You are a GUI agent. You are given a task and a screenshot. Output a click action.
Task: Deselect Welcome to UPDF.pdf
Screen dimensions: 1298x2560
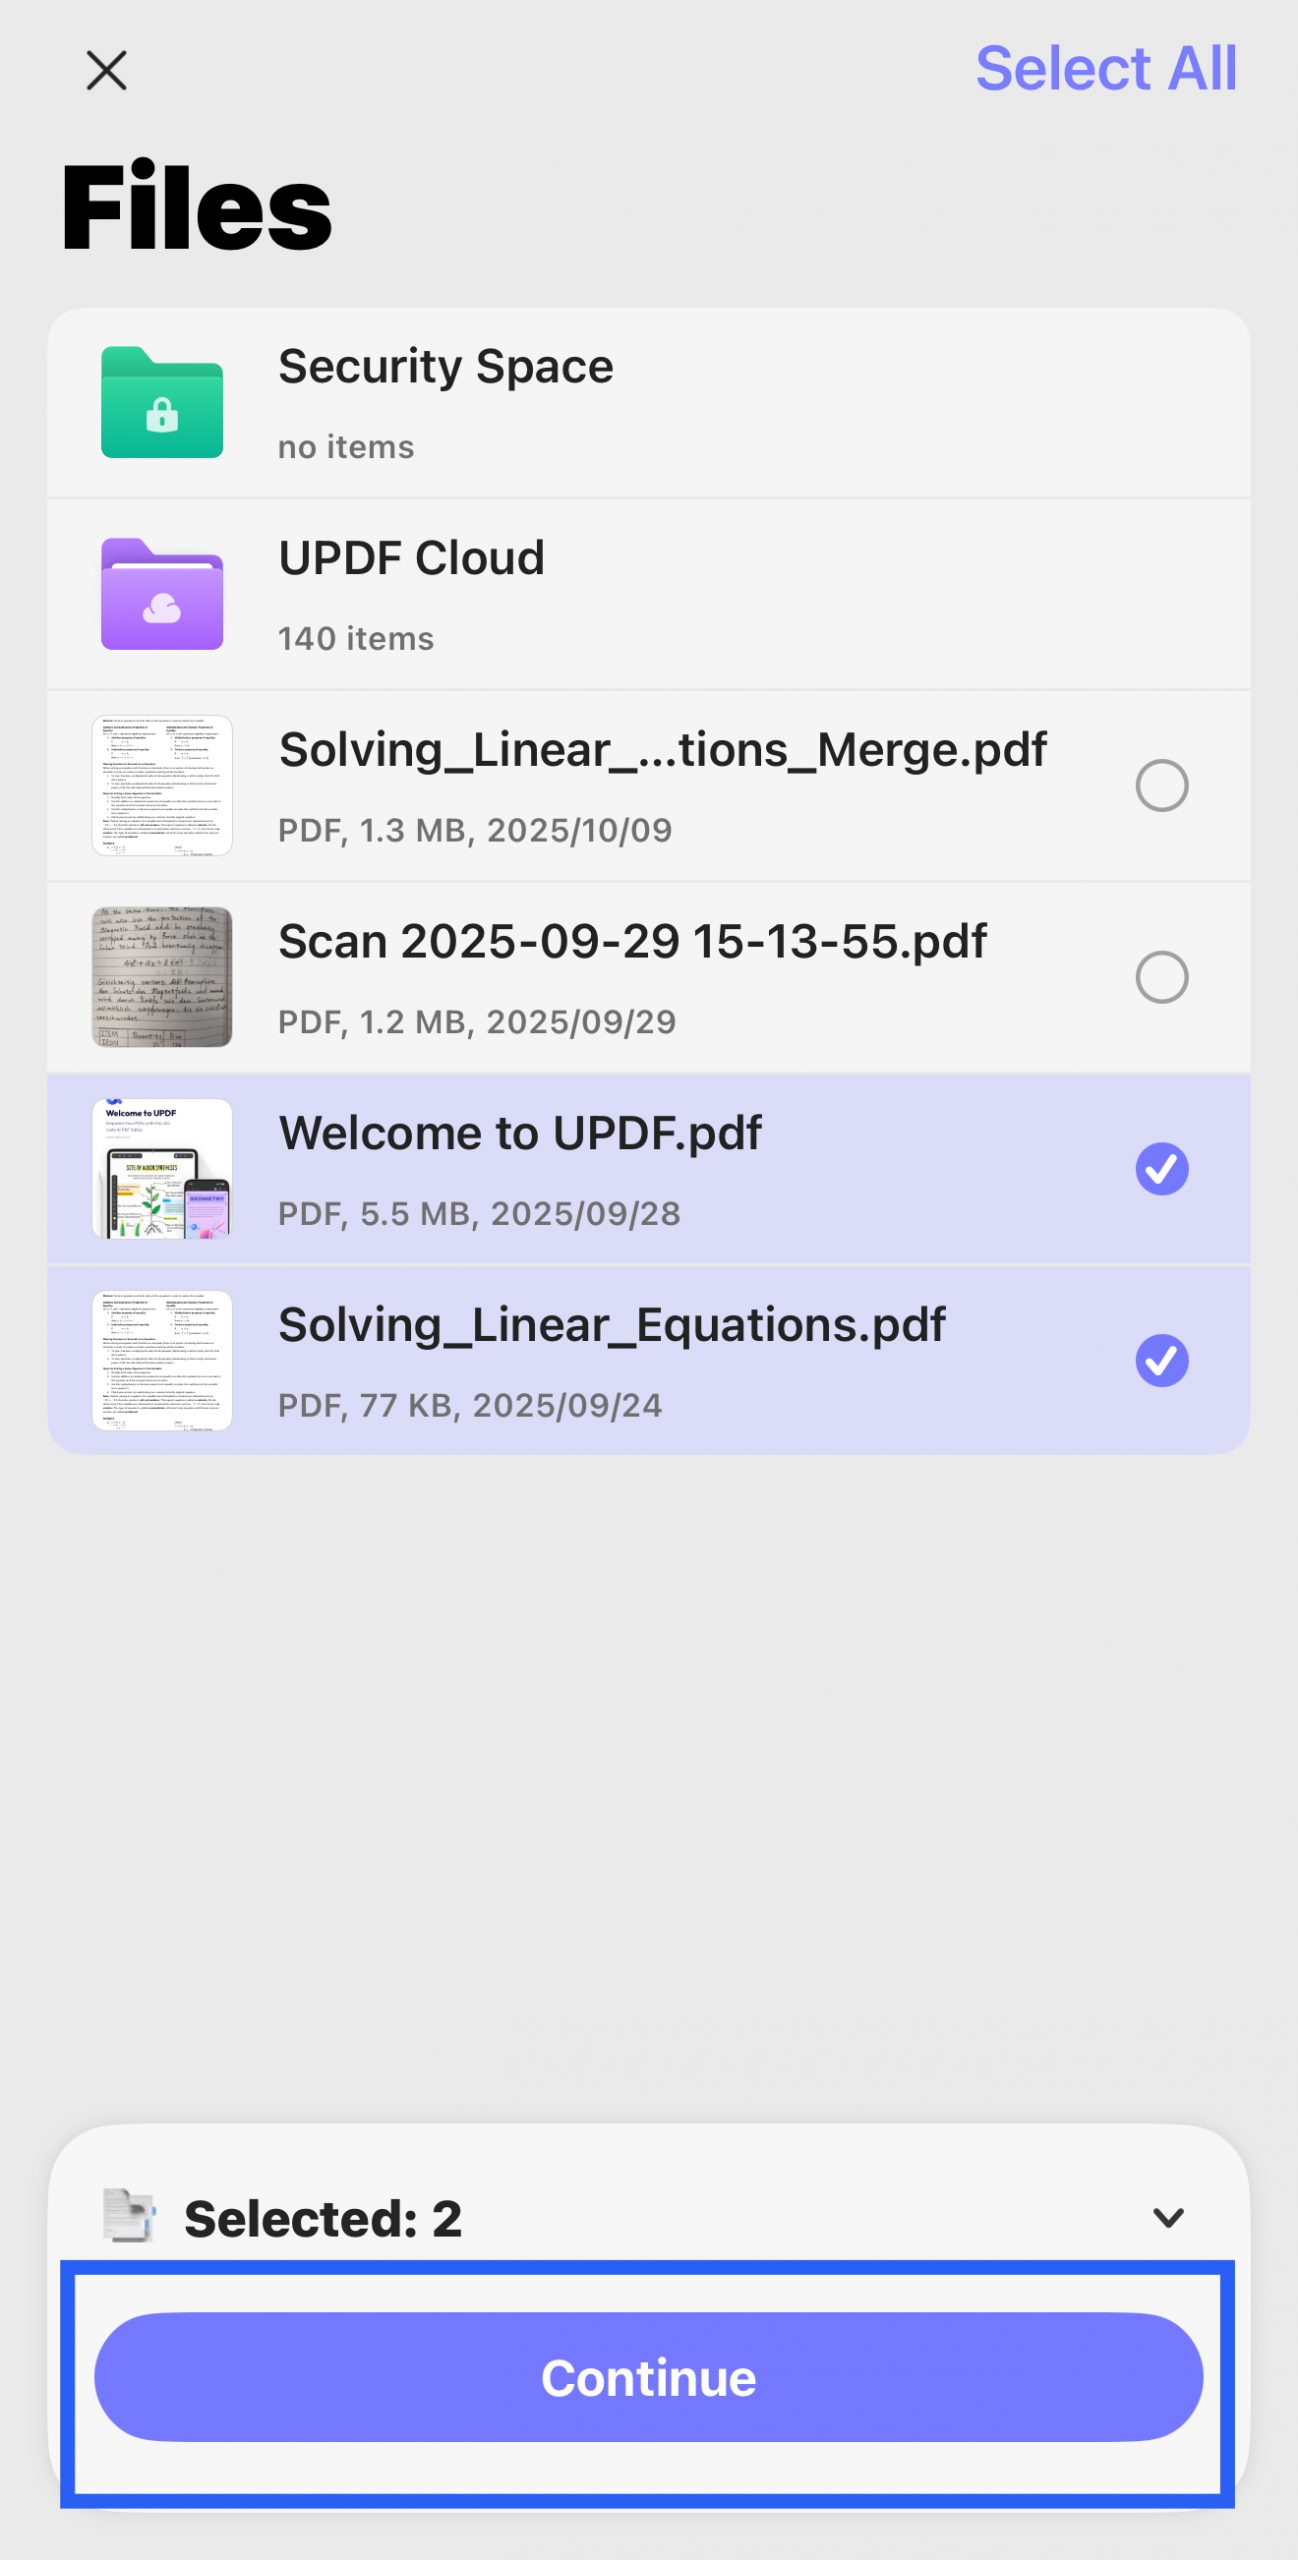tap(1163, 1166)
